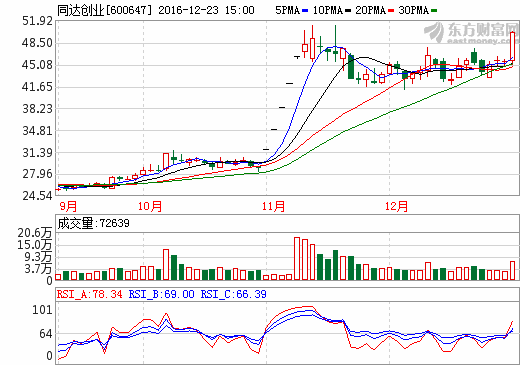The height and width of the screenshot is (365, 520).
Task: Click the 2016-12-23 15:00 timestamp
Action: coord(206,10)
